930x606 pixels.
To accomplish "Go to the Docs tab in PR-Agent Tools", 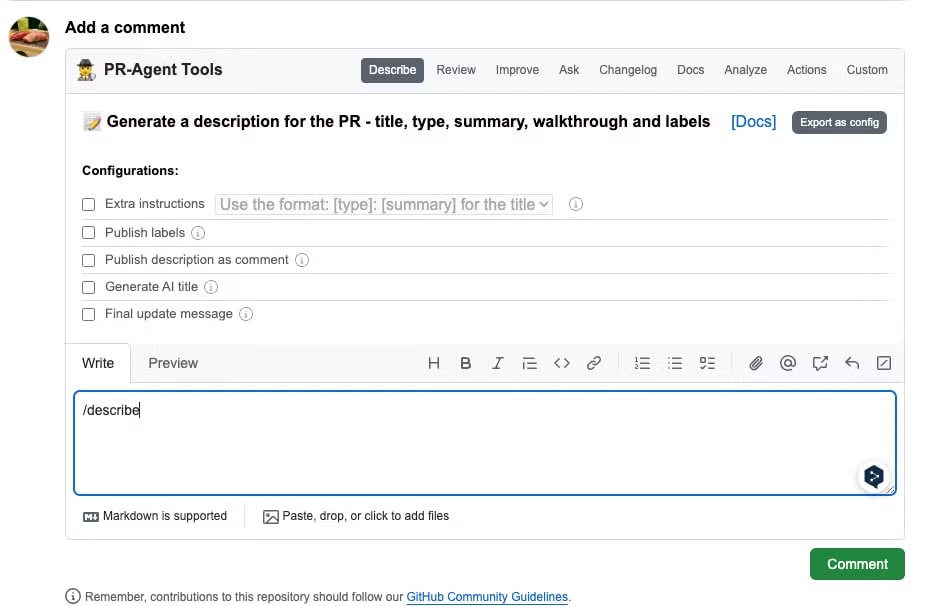I will point(690,70).
